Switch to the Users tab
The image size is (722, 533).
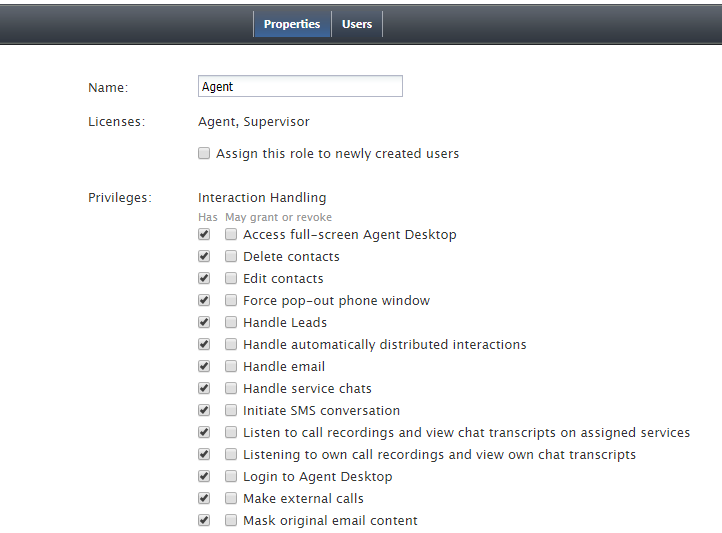coord(357,24)
